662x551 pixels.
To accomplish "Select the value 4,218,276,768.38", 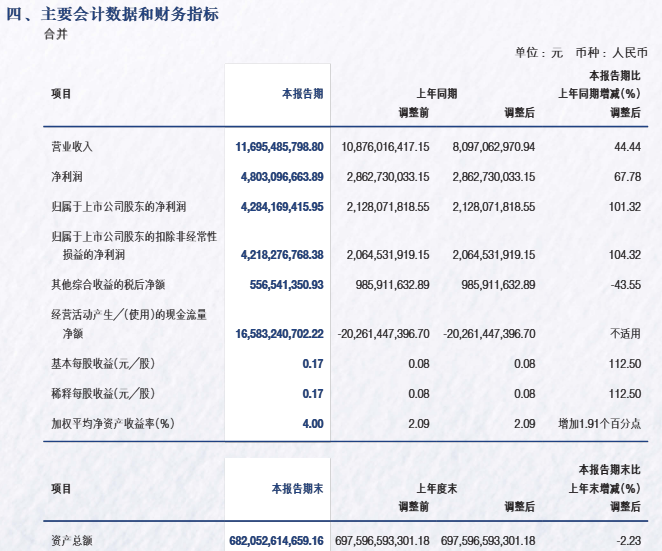I will (283, 255).
